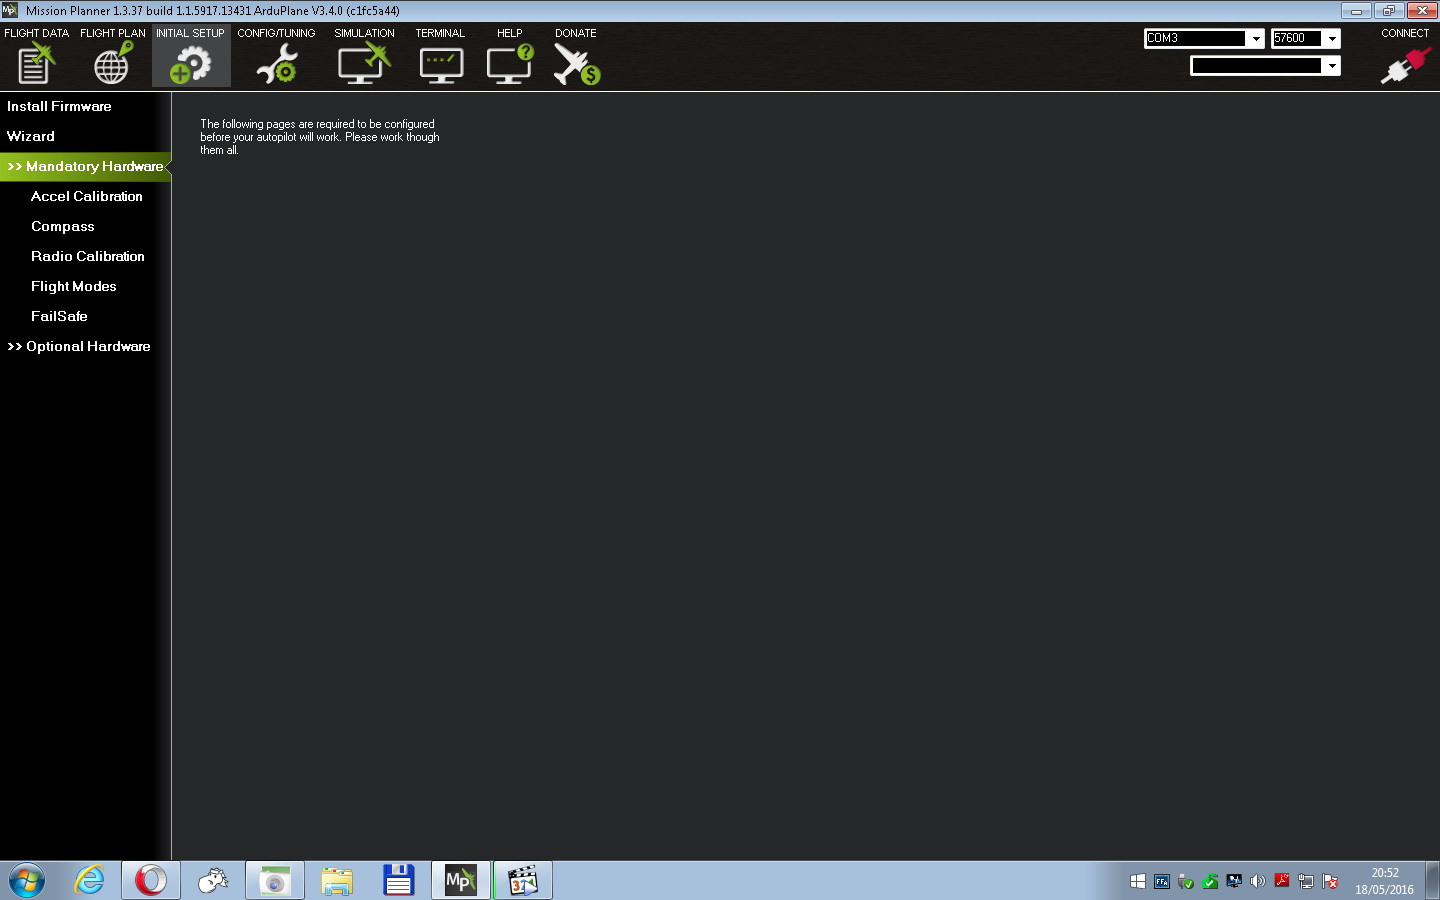This screenshot has height=900, width=1440.
Task: Open the Flight Plan globe icon
Action: [x=112, y=64]
